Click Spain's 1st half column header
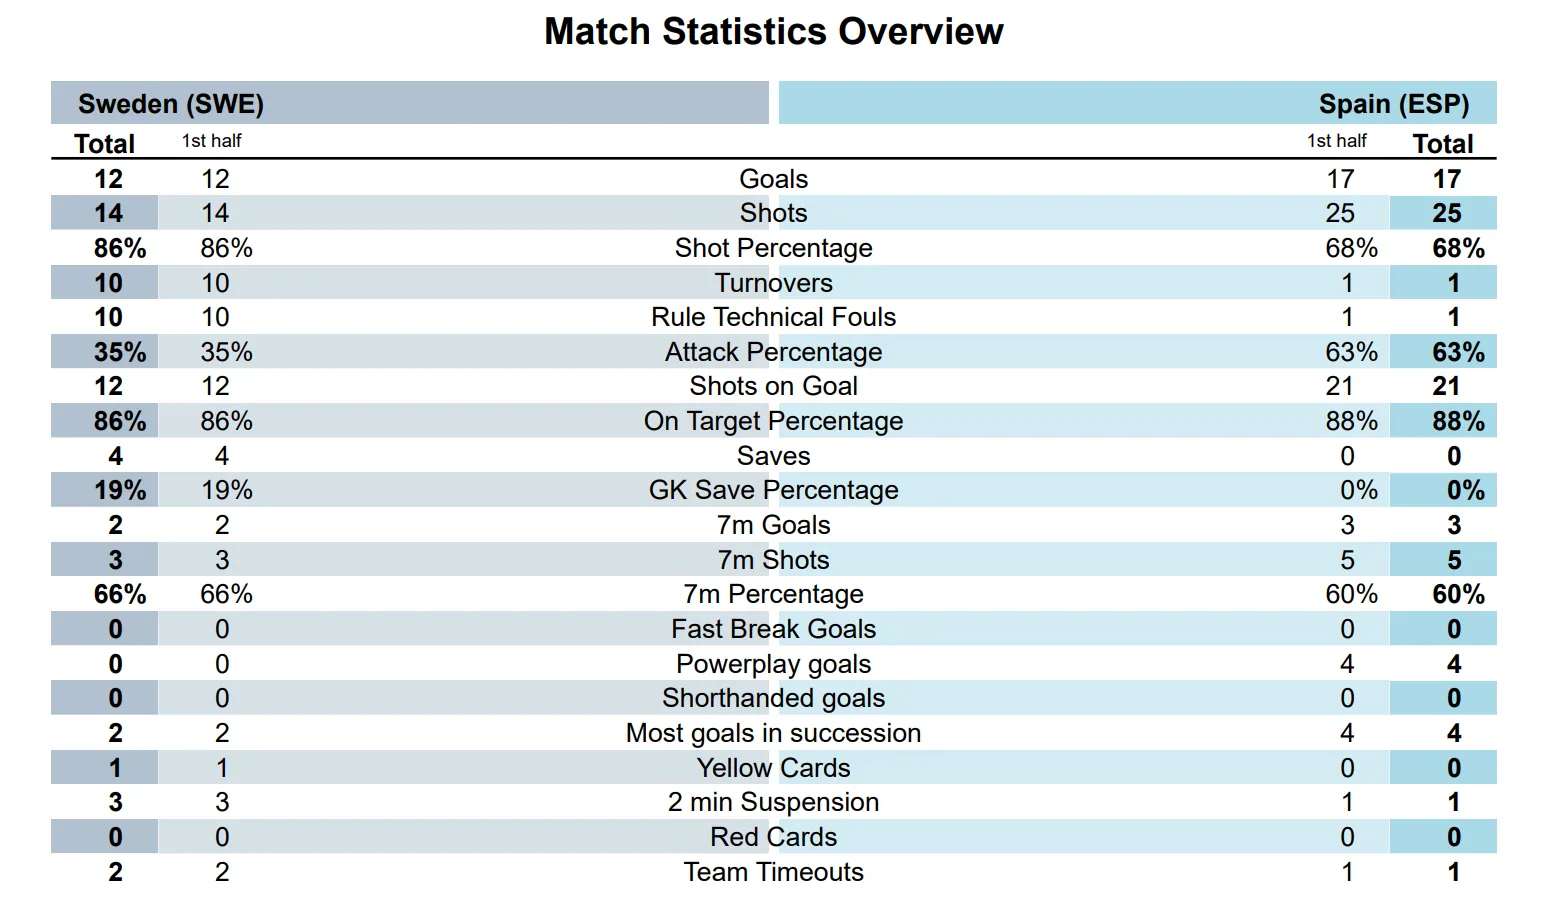The image size is (1546, 914). click(x=1337, y=141)
